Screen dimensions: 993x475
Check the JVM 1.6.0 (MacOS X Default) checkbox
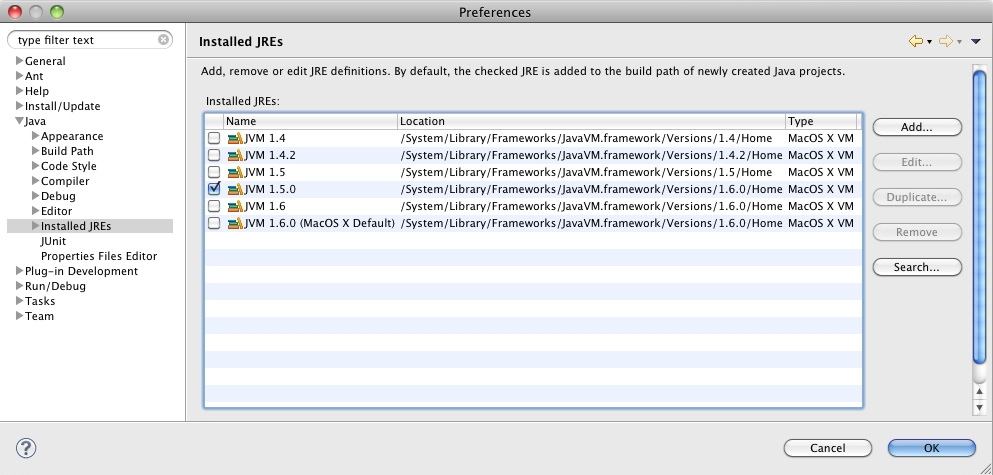pos(214,223)
